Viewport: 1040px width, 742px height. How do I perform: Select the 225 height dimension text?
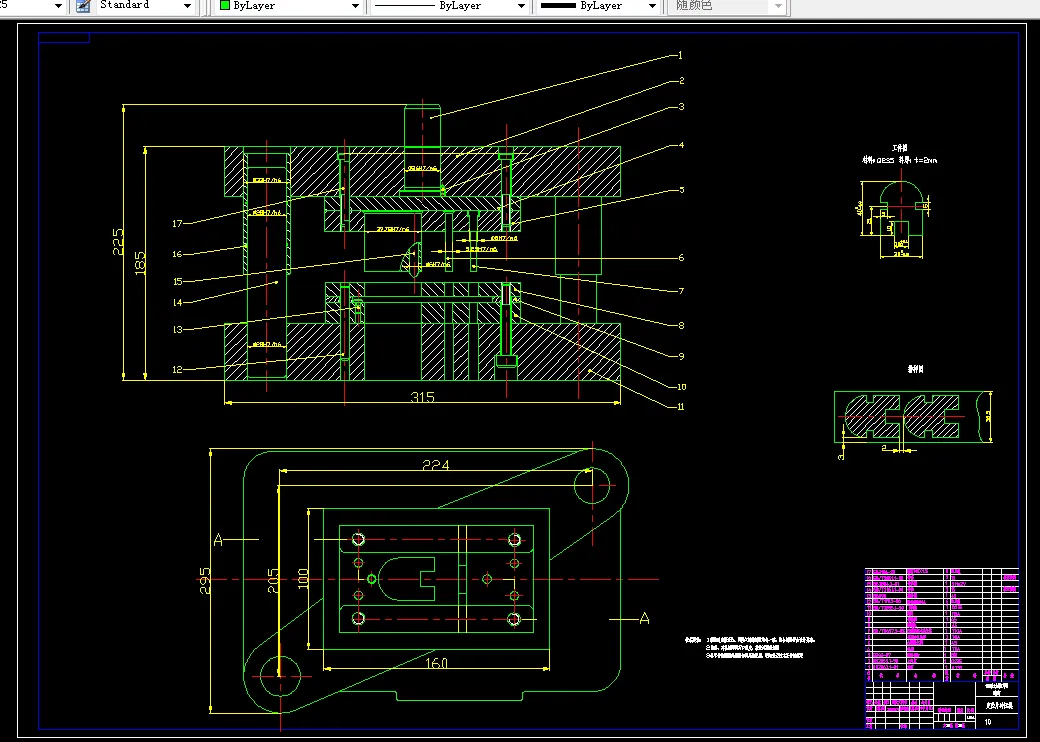click(x=118, y=242)
